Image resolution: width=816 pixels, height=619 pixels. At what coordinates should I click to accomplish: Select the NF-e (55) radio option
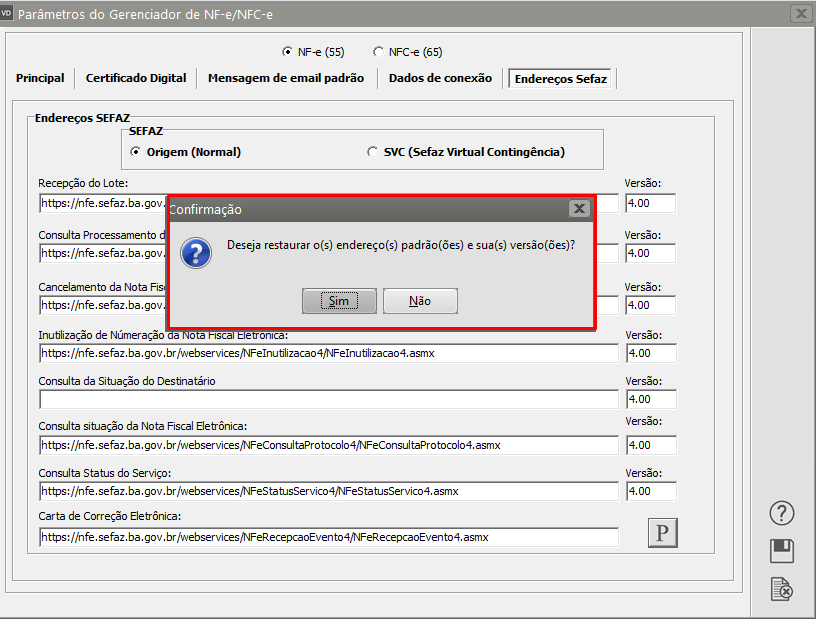[288, 52]
